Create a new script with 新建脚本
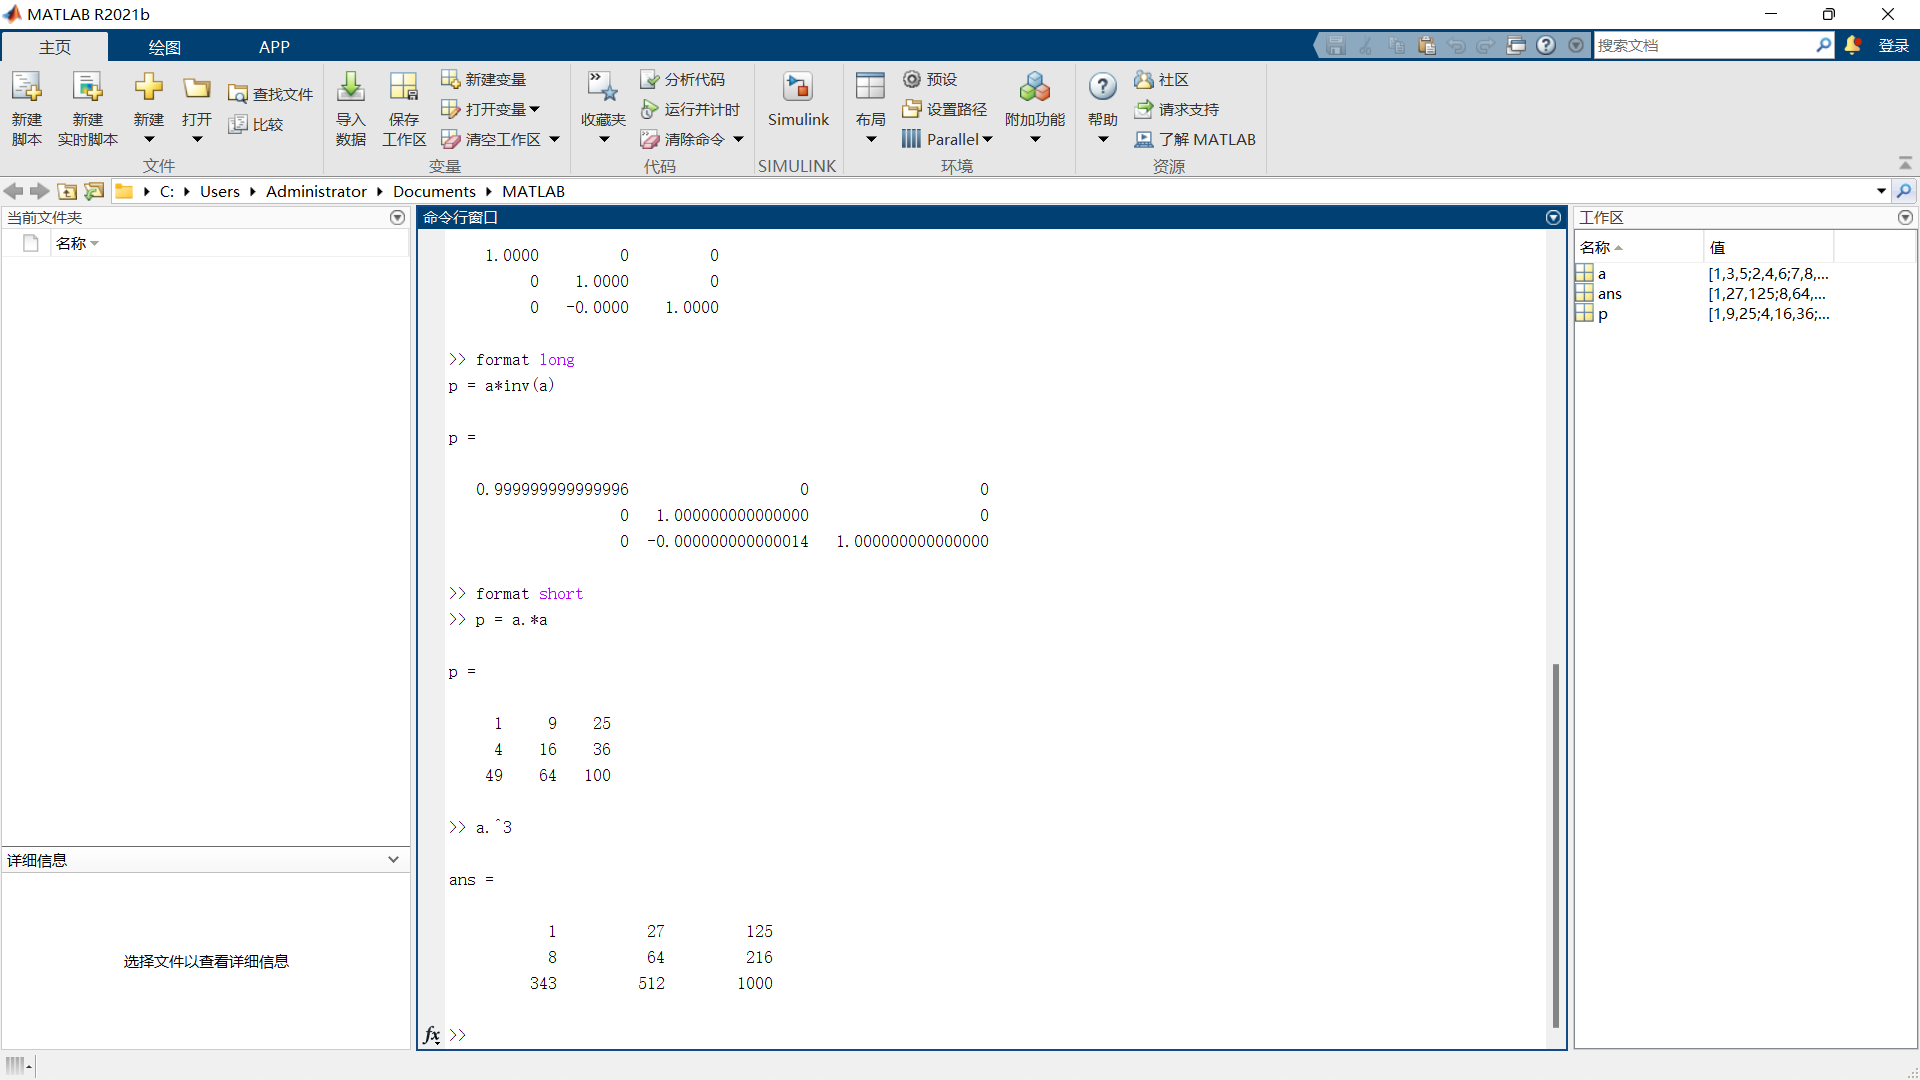Viewport: 1920px width, 1080px height. [x=27, y=108]
